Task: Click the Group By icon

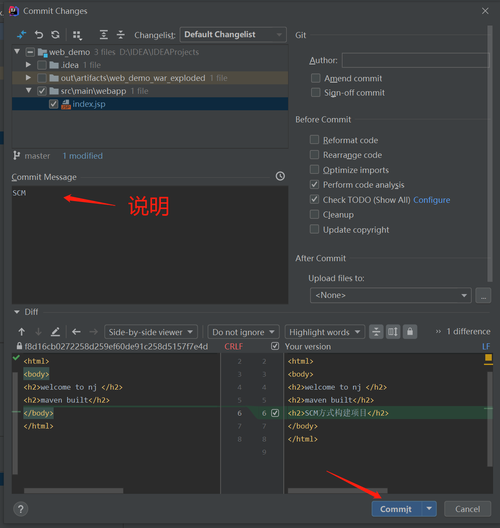Action: [x=77, y=35]
